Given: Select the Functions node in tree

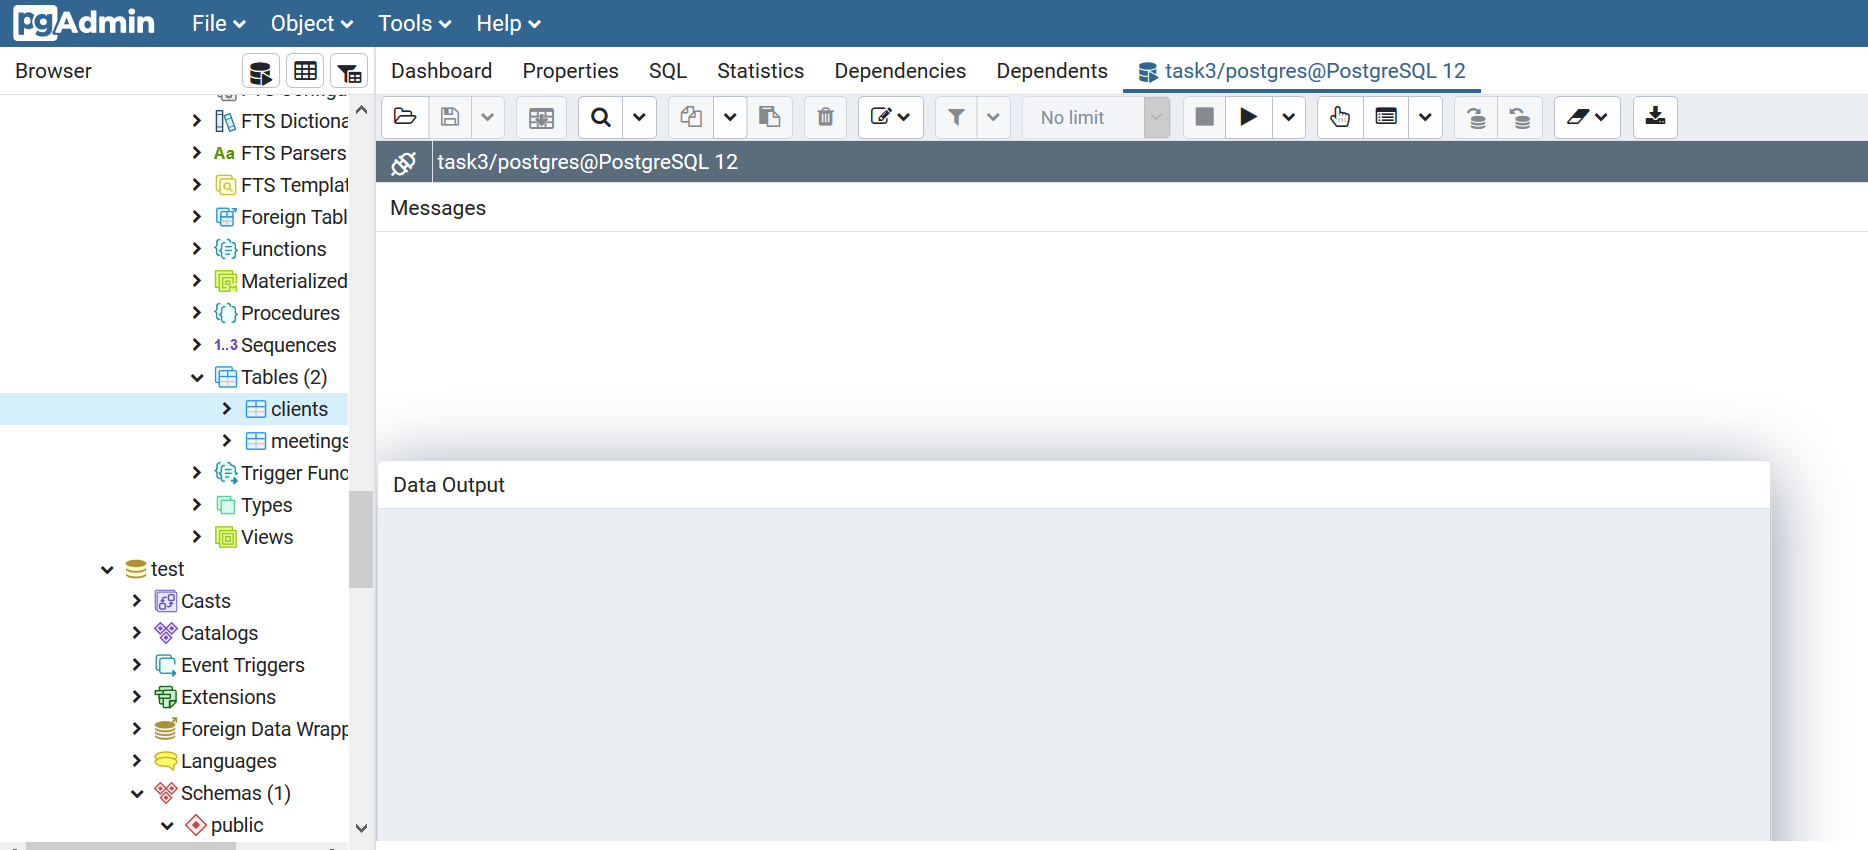Looking at the screenshot, I should (x=283, y=249).
